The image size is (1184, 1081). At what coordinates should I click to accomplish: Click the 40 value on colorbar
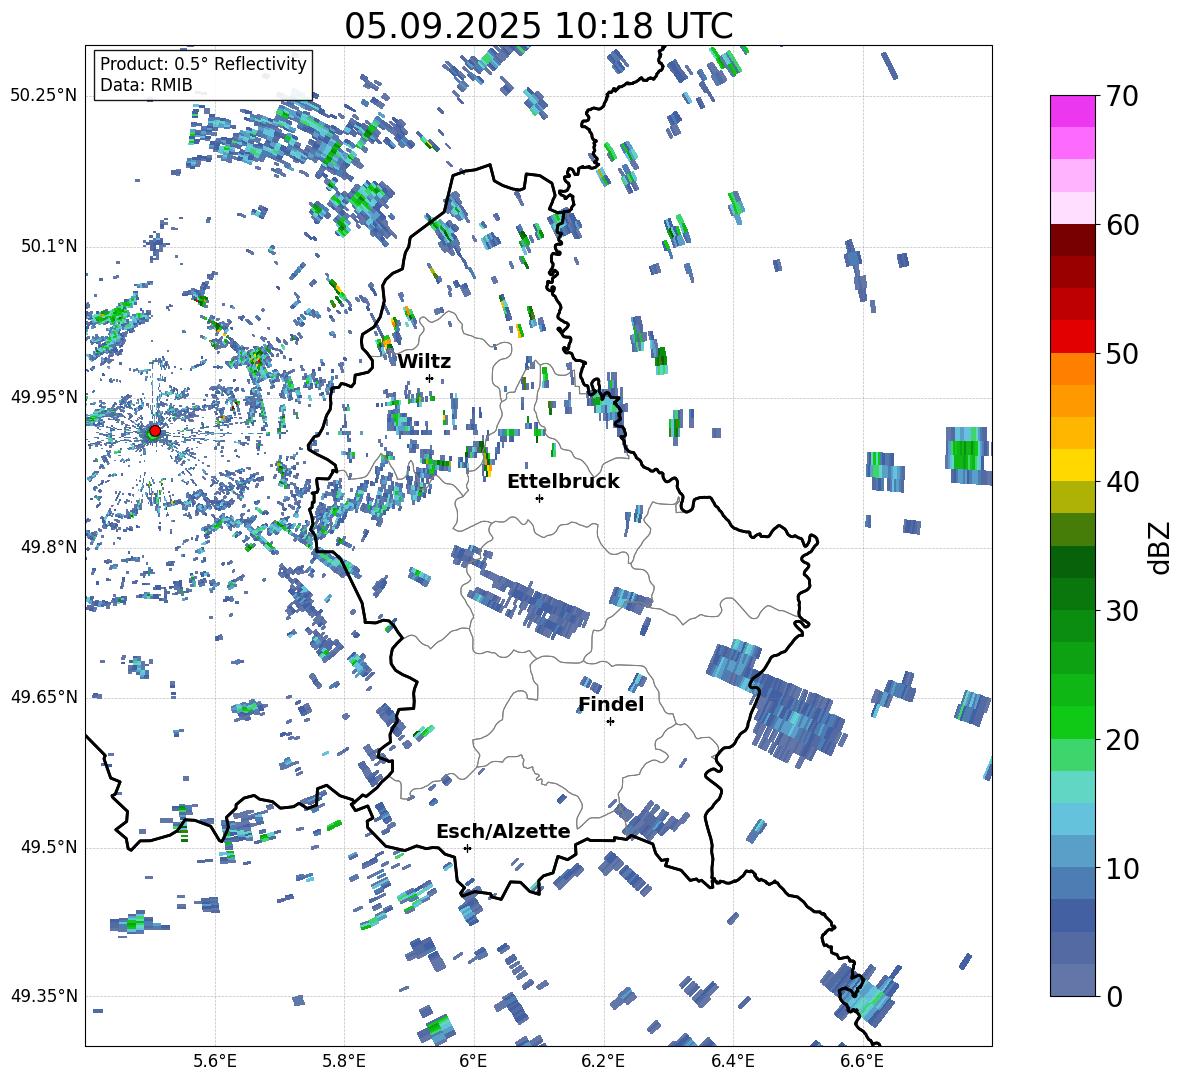pyautogui.click(x=1122, y=482)
